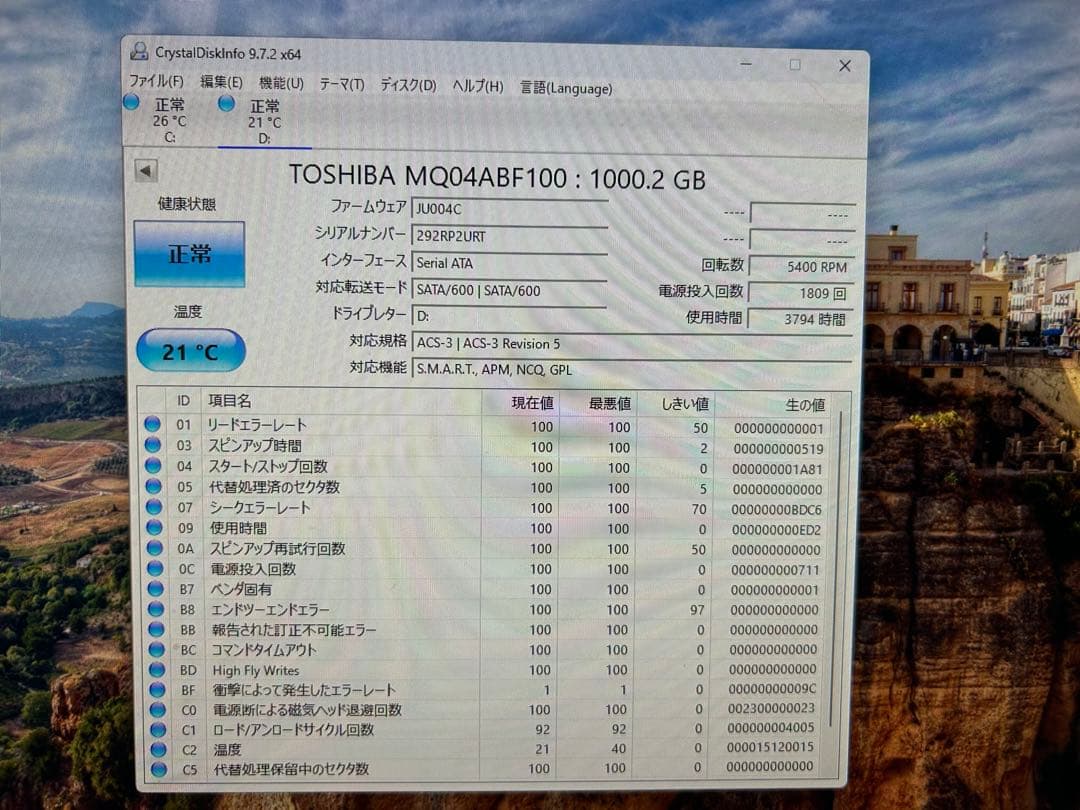
Task: Click the 正常 health status button
Action: coord(189,253)
